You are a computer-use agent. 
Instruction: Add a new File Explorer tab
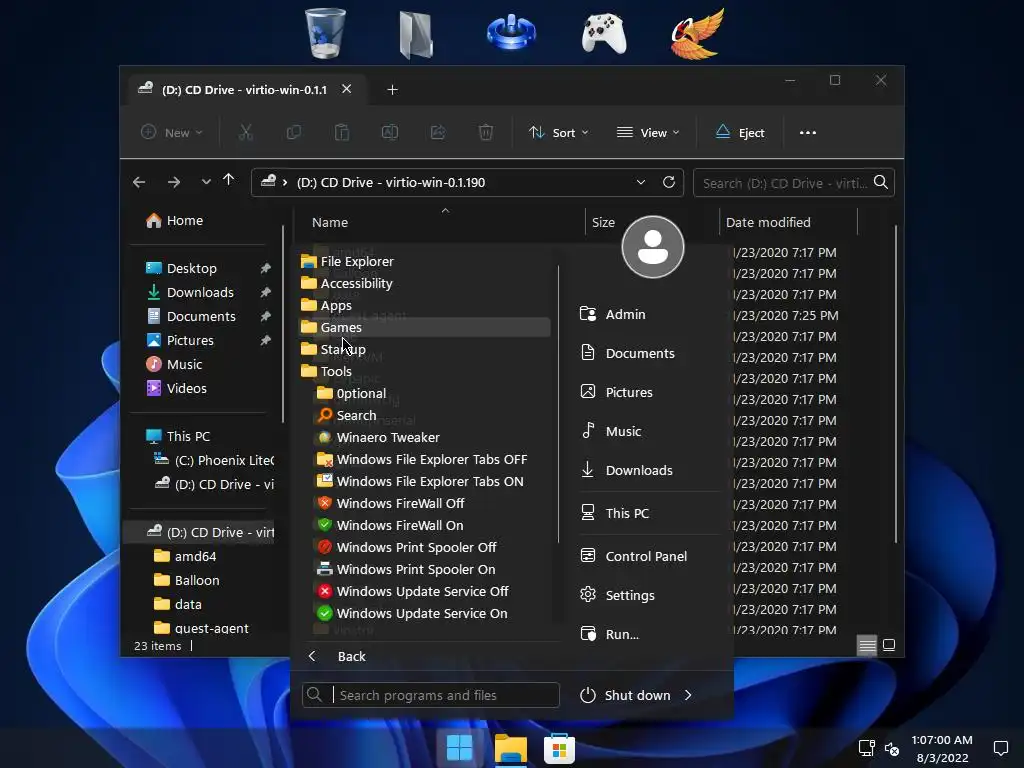click(392, 89)
